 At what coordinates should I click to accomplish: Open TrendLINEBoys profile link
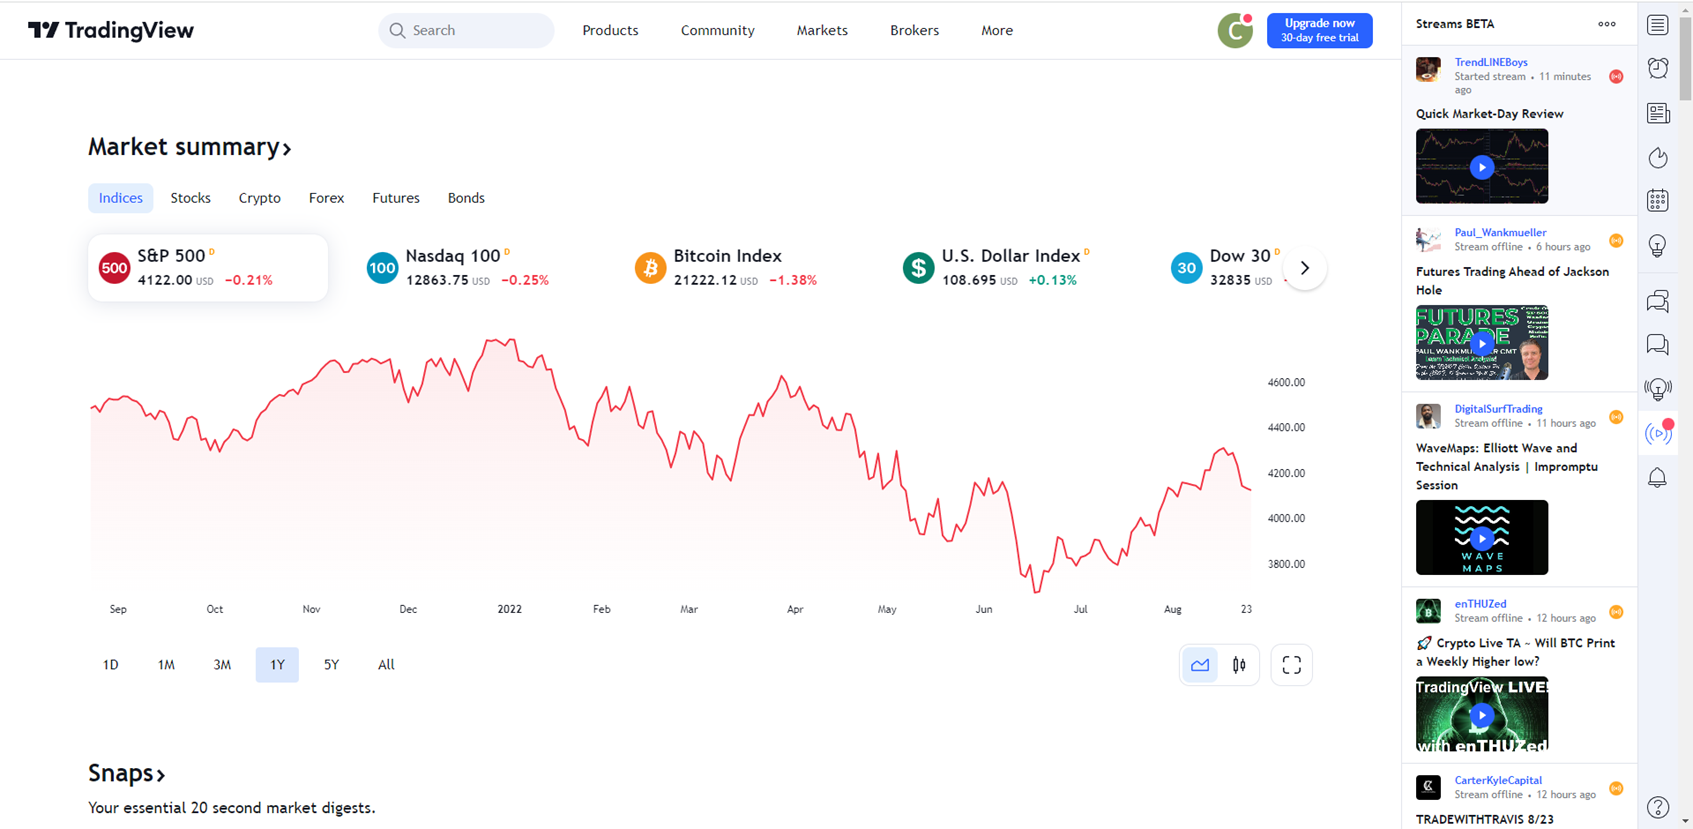(1490, 62)
